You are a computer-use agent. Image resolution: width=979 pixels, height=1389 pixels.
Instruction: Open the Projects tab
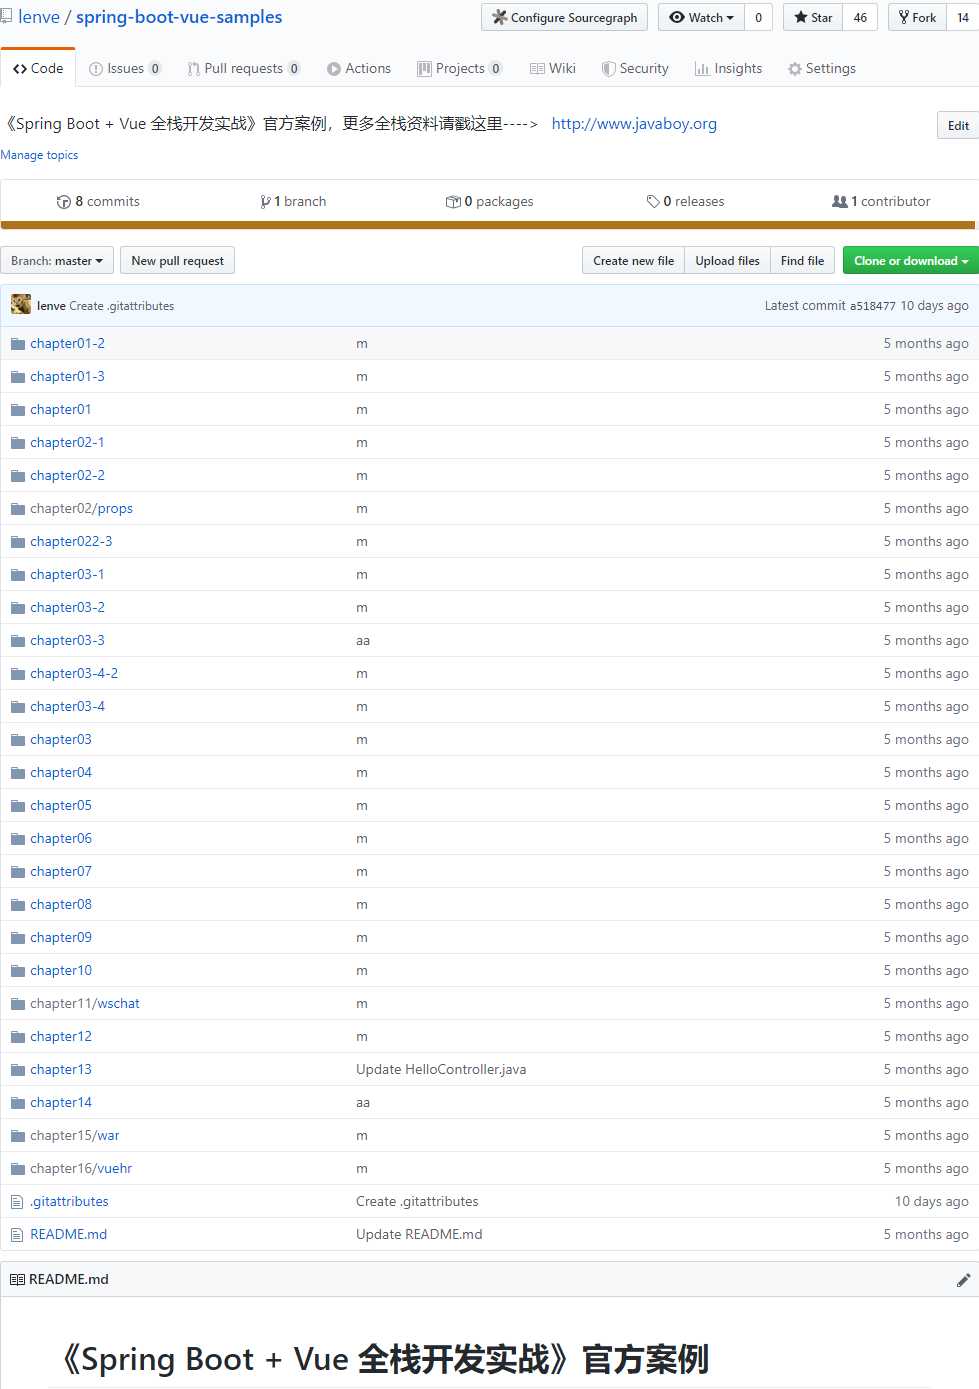[460, 68]
